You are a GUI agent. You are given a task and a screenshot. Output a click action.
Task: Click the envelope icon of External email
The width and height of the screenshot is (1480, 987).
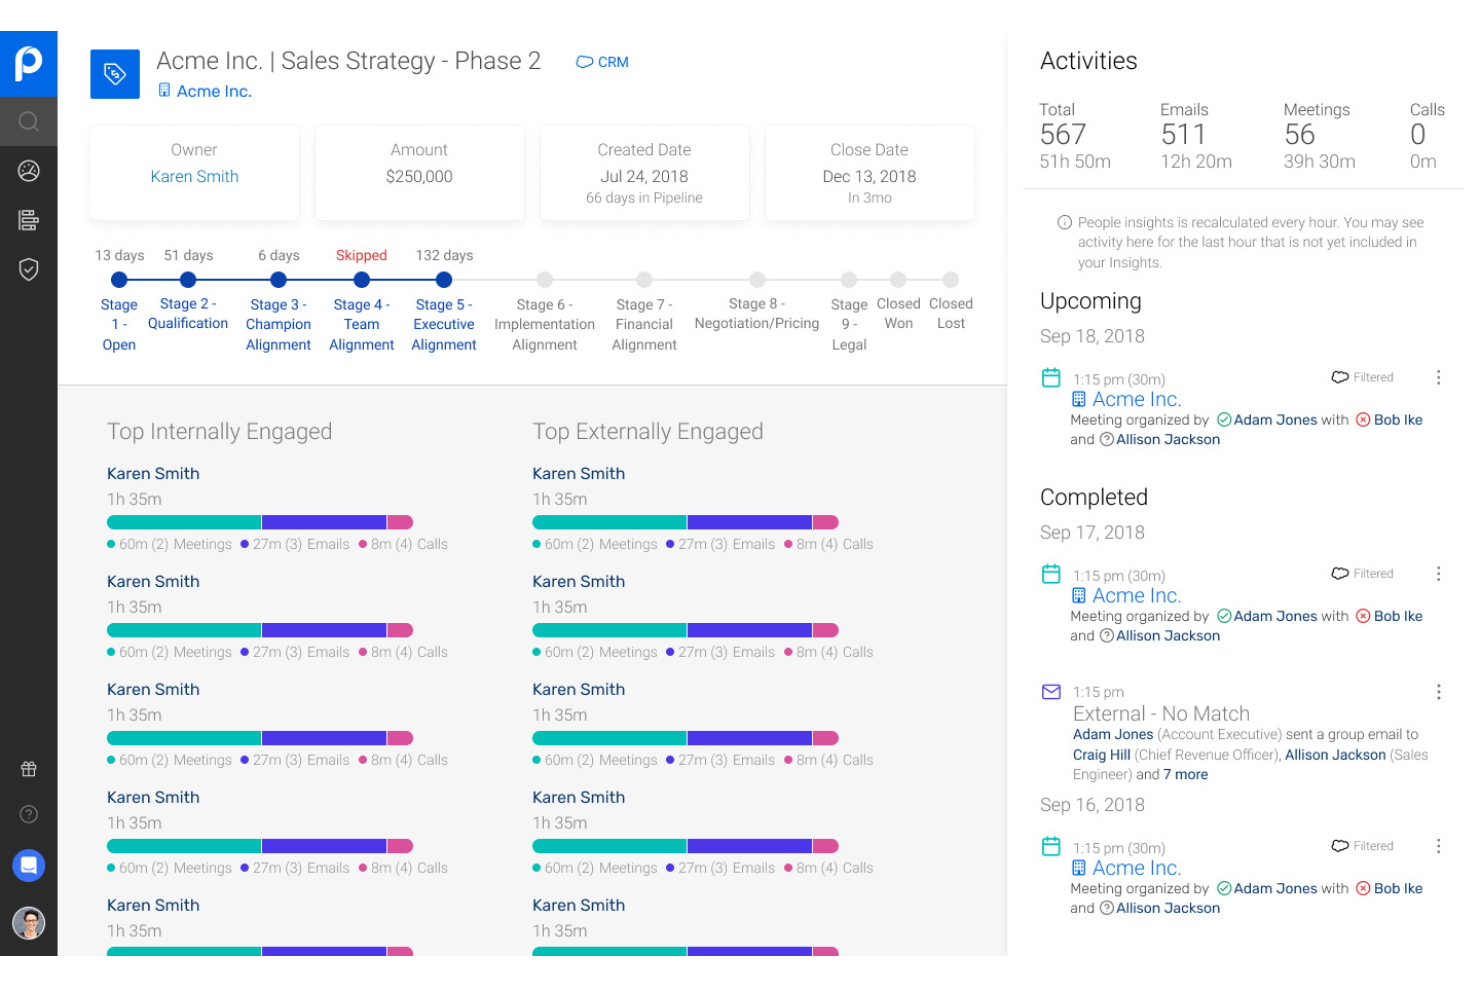click(1051, 691)
